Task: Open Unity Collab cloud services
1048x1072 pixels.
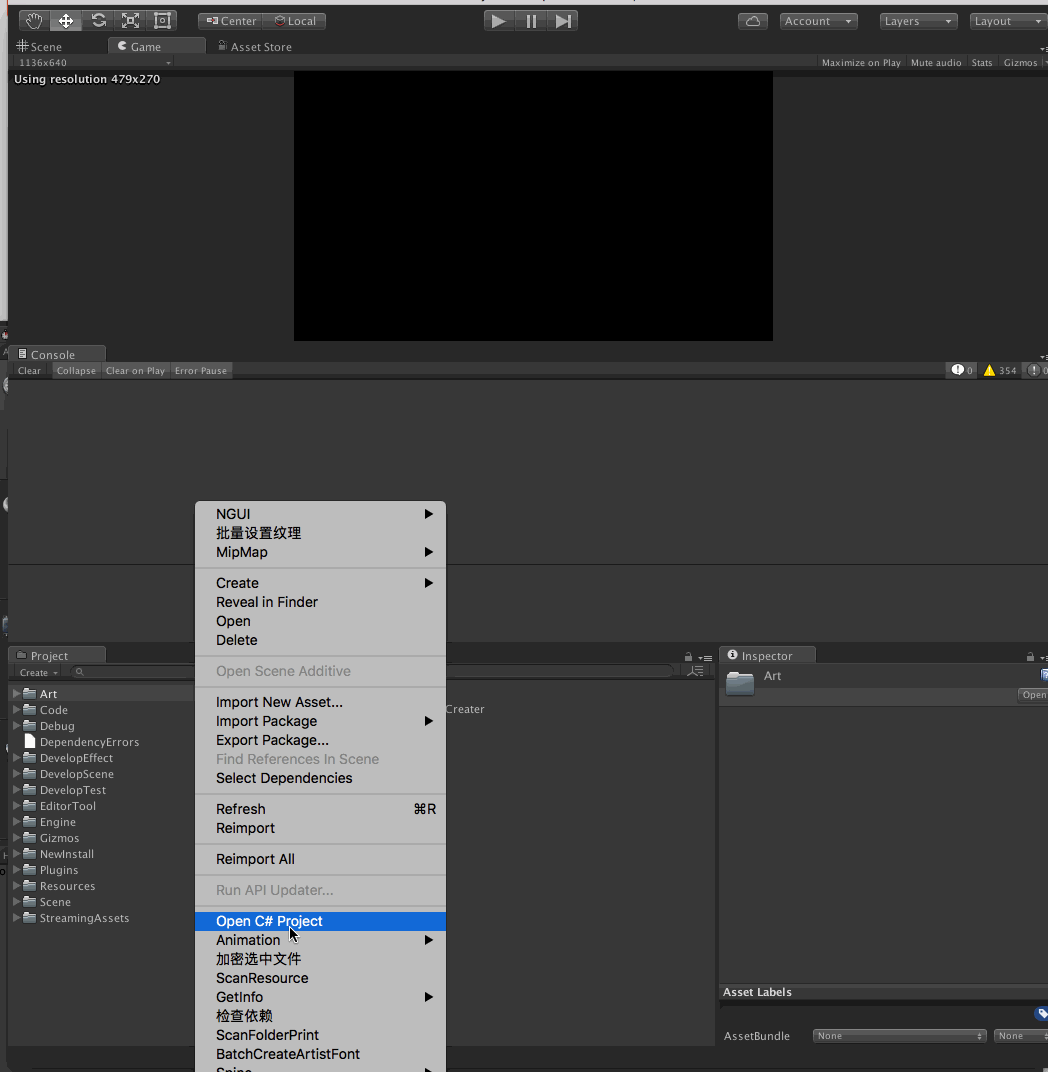Action: [x=752, y=20]
